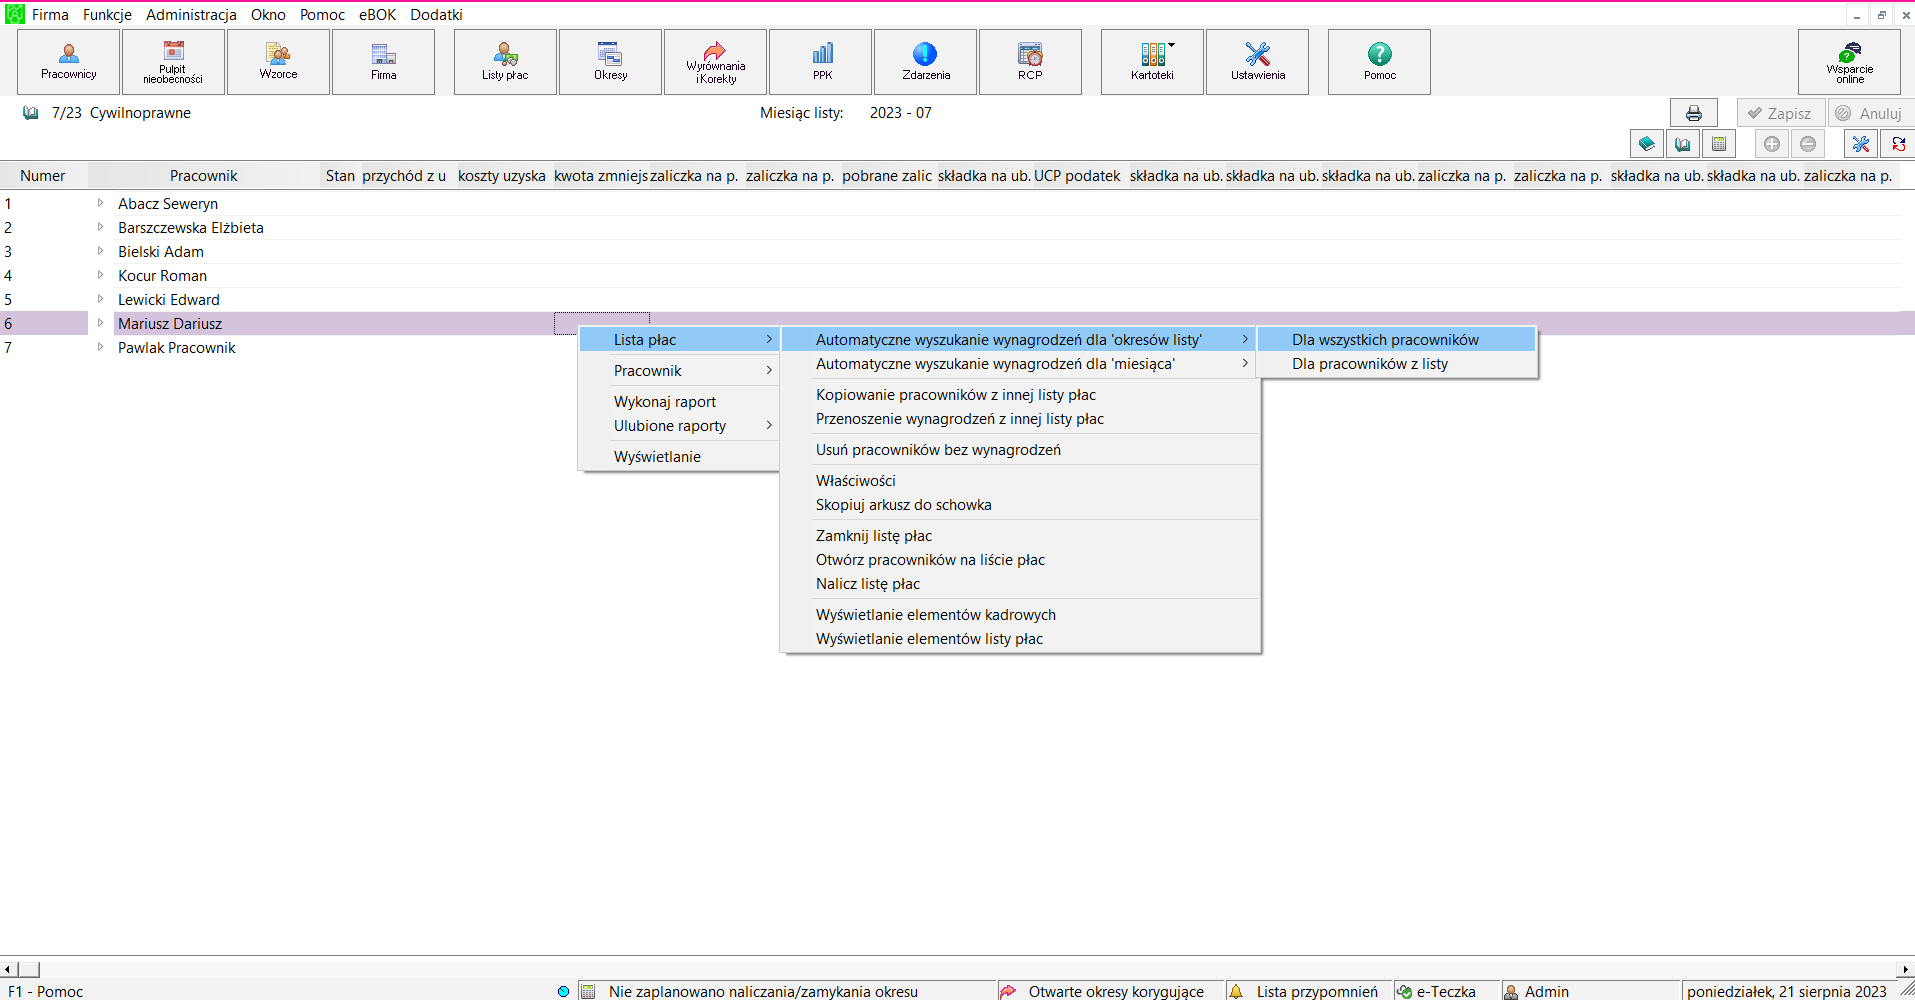Viewport: 1915px width, 1000px height.
Task: Open the Pomoc toolbar button
Action: pyautogui.click(x=1380, y=62)
